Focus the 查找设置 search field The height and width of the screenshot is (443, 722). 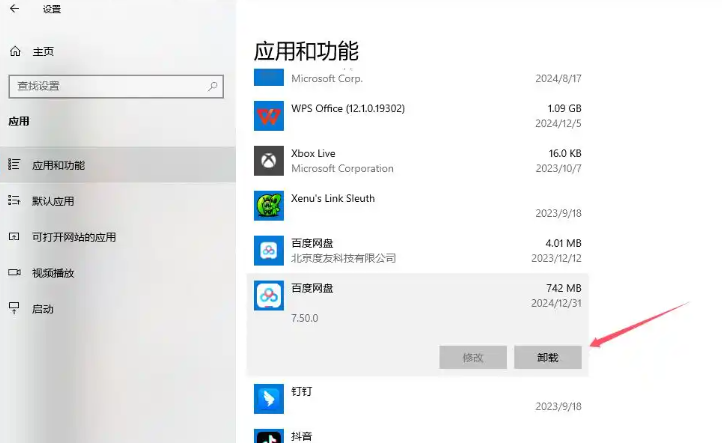(116, 86)
